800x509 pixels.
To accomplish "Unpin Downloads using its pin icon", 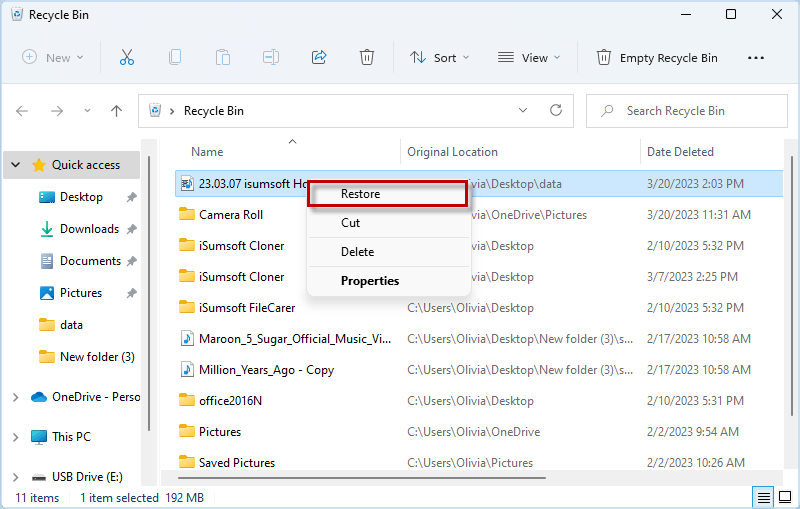I will [x=132, y=229].
